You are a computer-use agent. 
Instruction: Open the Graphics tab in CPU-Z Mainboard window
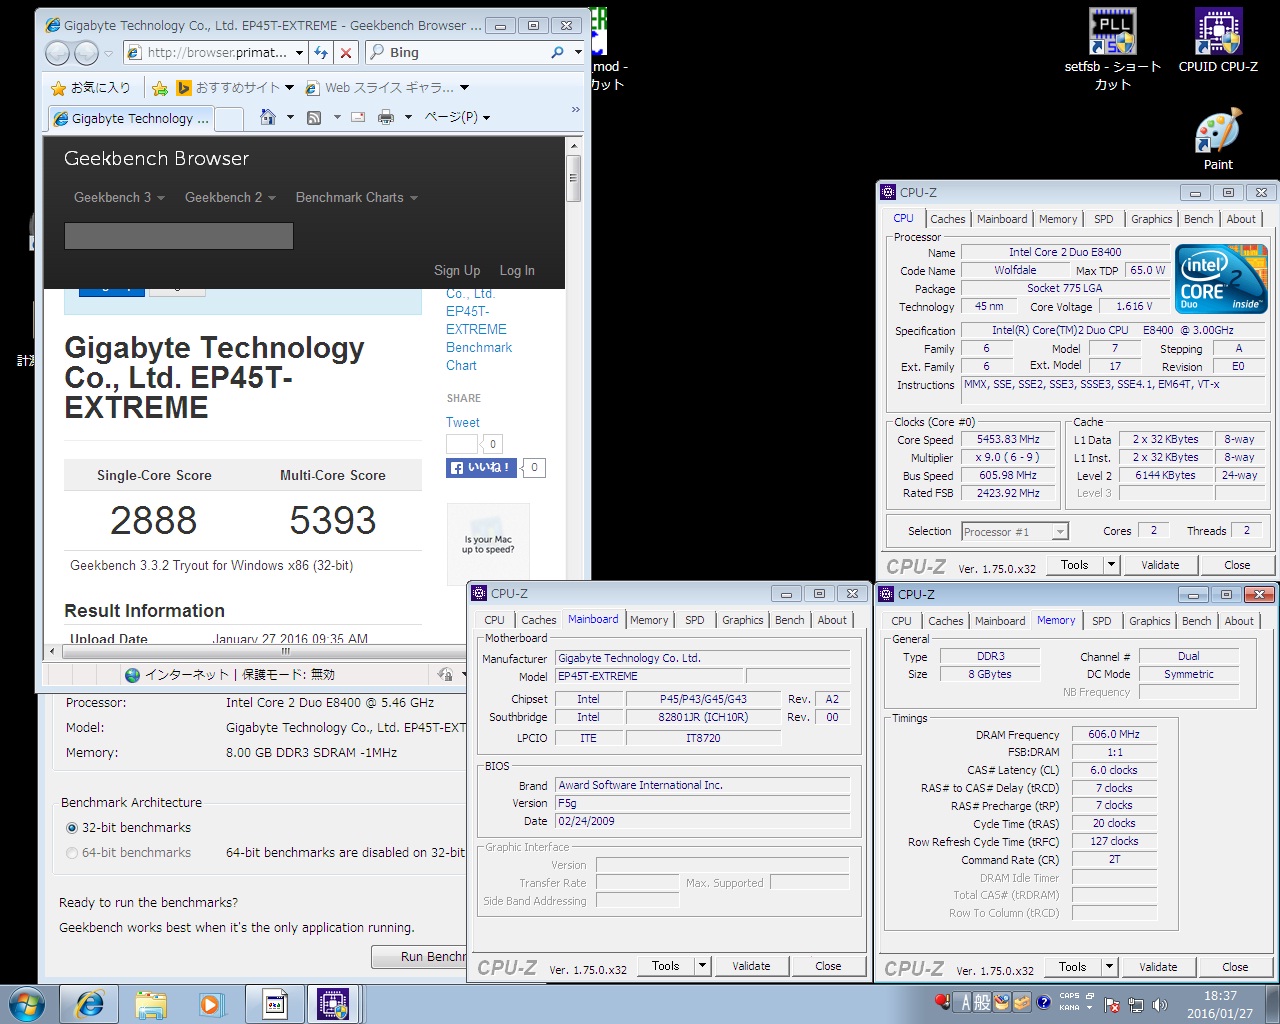pos(743,620)
